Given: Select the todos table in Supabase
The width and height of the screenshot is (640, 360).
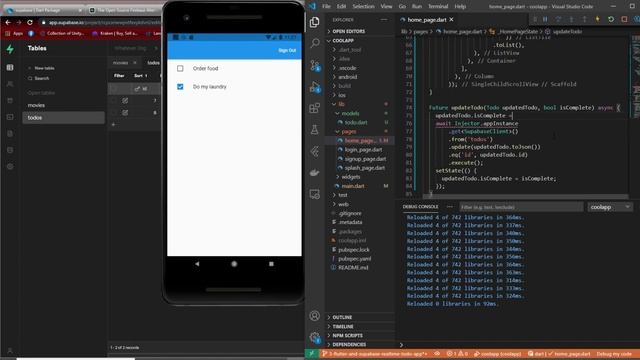Looking at the screenshot, I should click(x=63, y=118).
